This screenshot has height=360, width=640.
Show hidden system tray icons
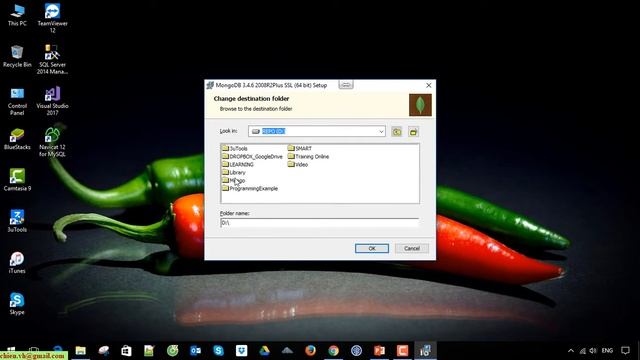pyautogui.click(x=571, y=350)
